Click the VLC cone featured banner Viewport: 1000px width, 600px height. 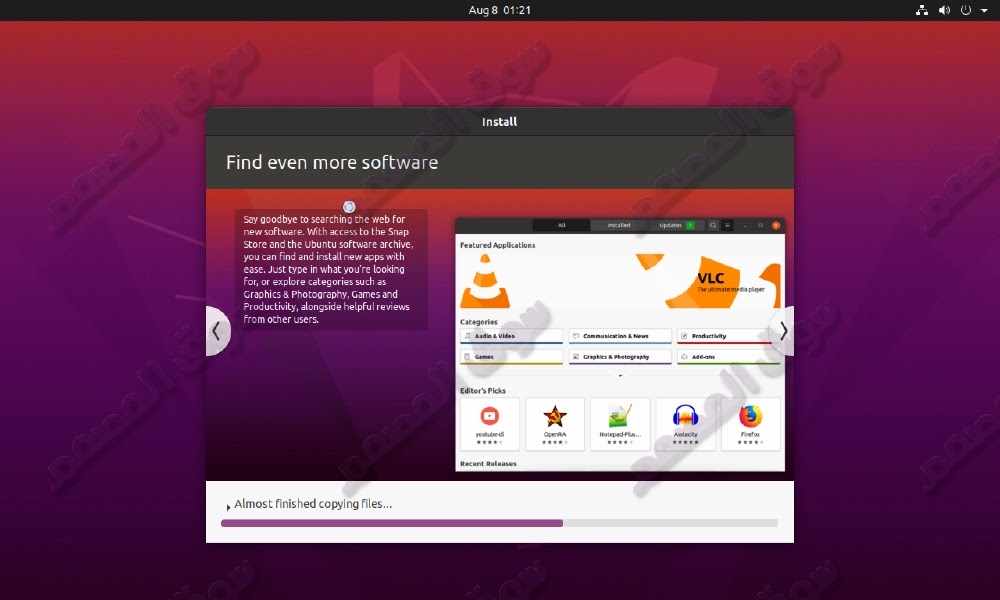pyautogui.click(x=620, y=281)
